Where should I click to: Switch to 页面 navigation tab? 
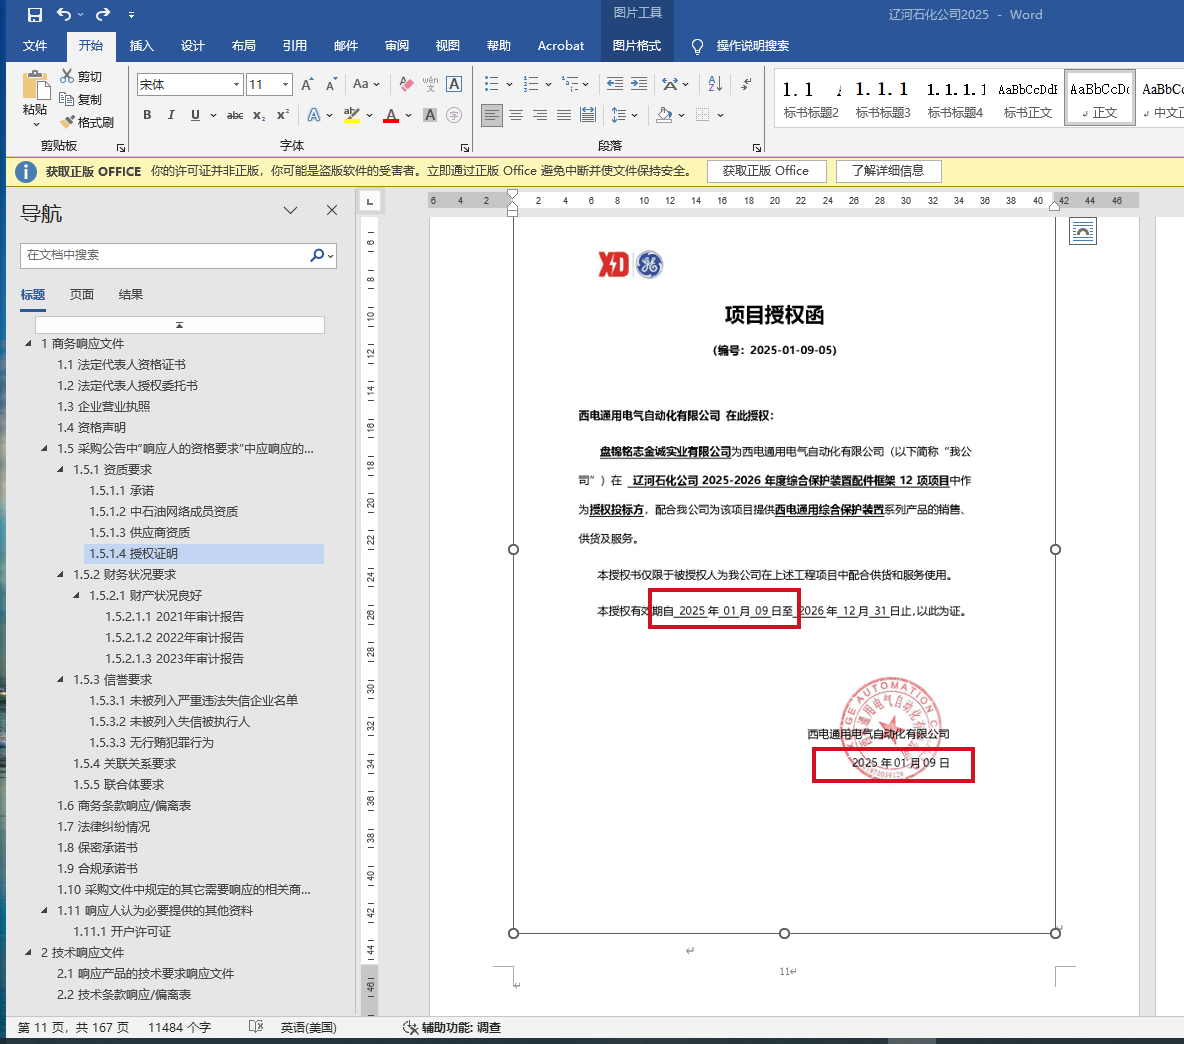82,294
